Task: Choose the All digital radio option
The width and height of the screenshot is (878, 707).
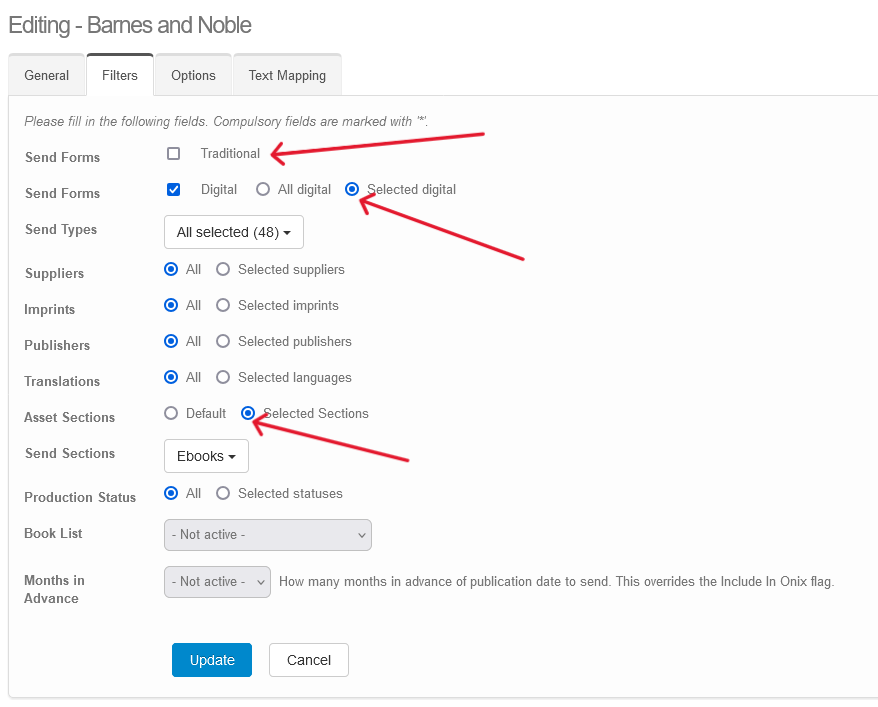Action: tap(263, 189)
